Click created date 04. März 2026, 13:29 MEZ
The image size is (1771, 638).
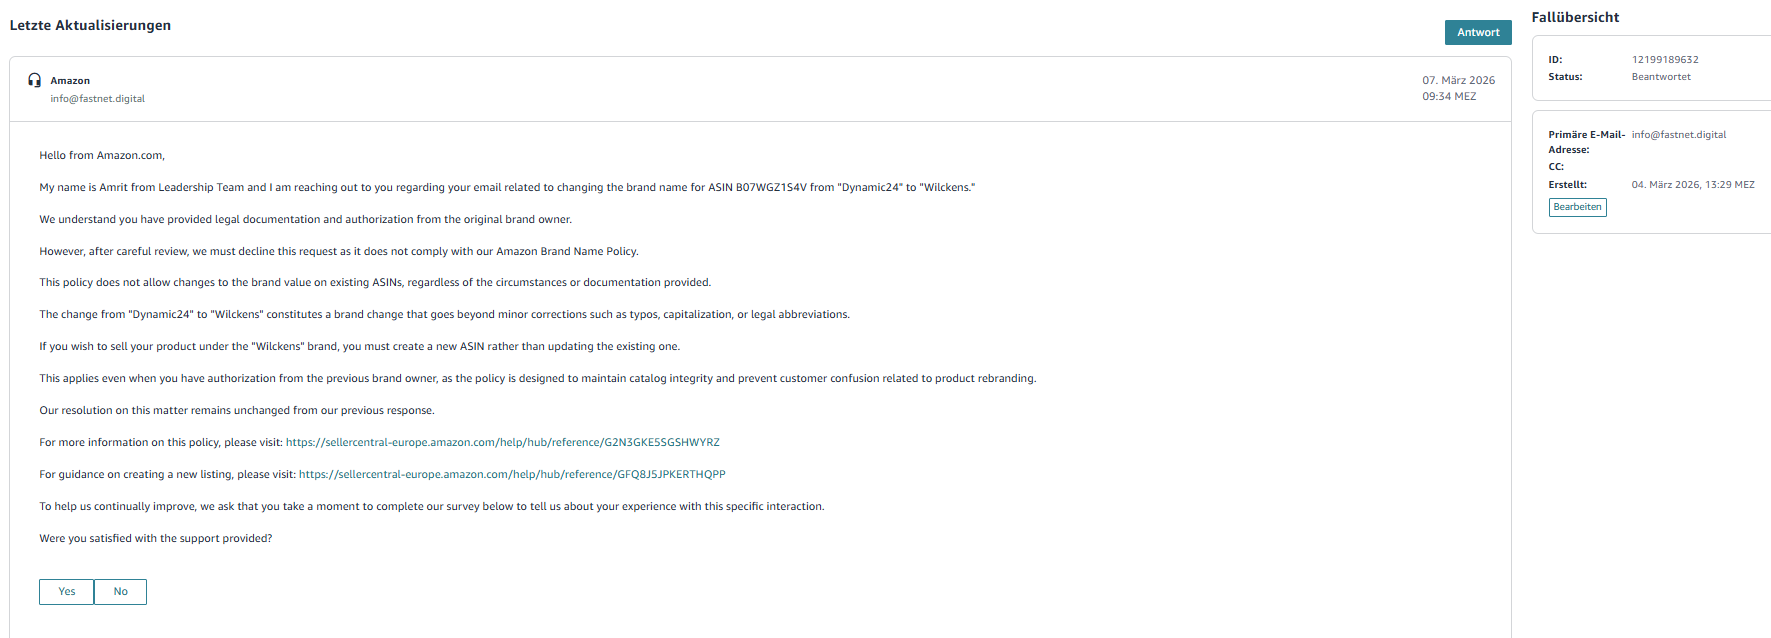1693,185
